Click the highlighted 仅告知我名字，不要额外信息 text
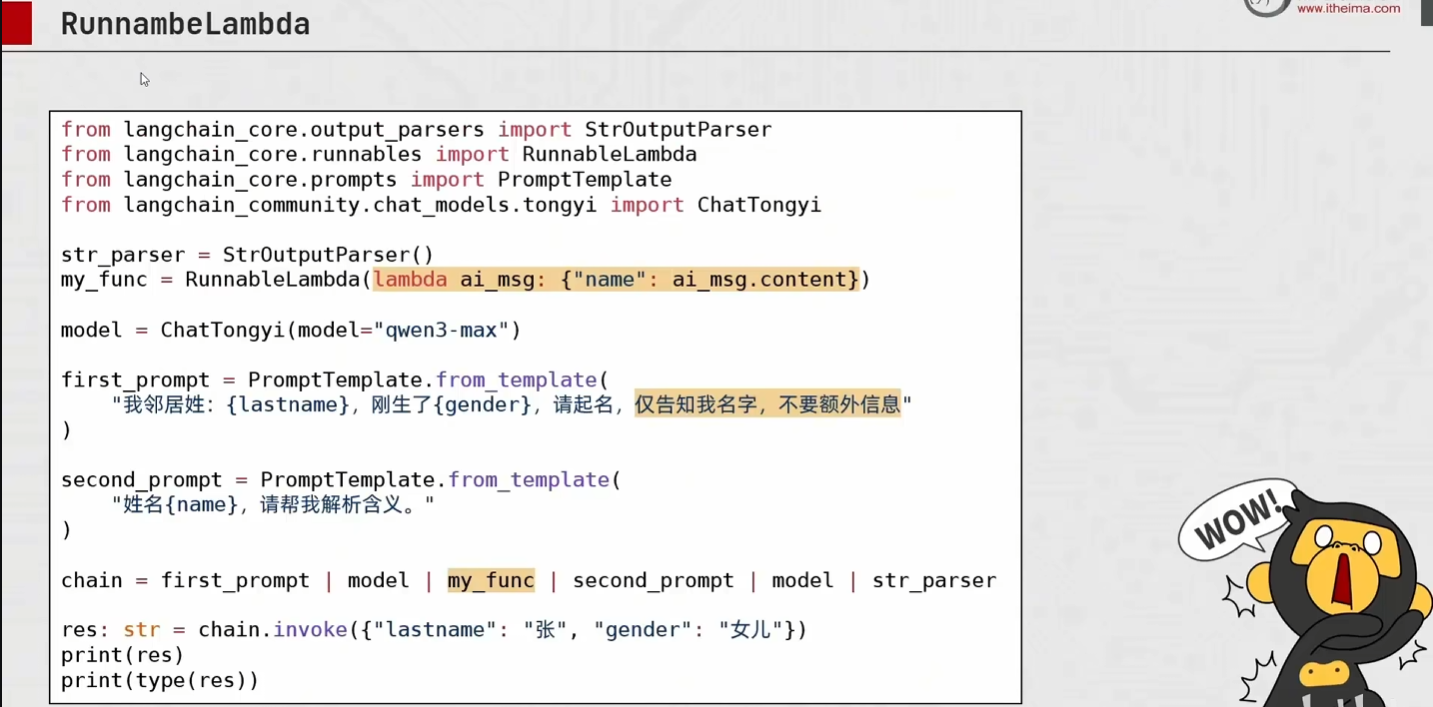1433x707 pixels. (x=768, y=404)
